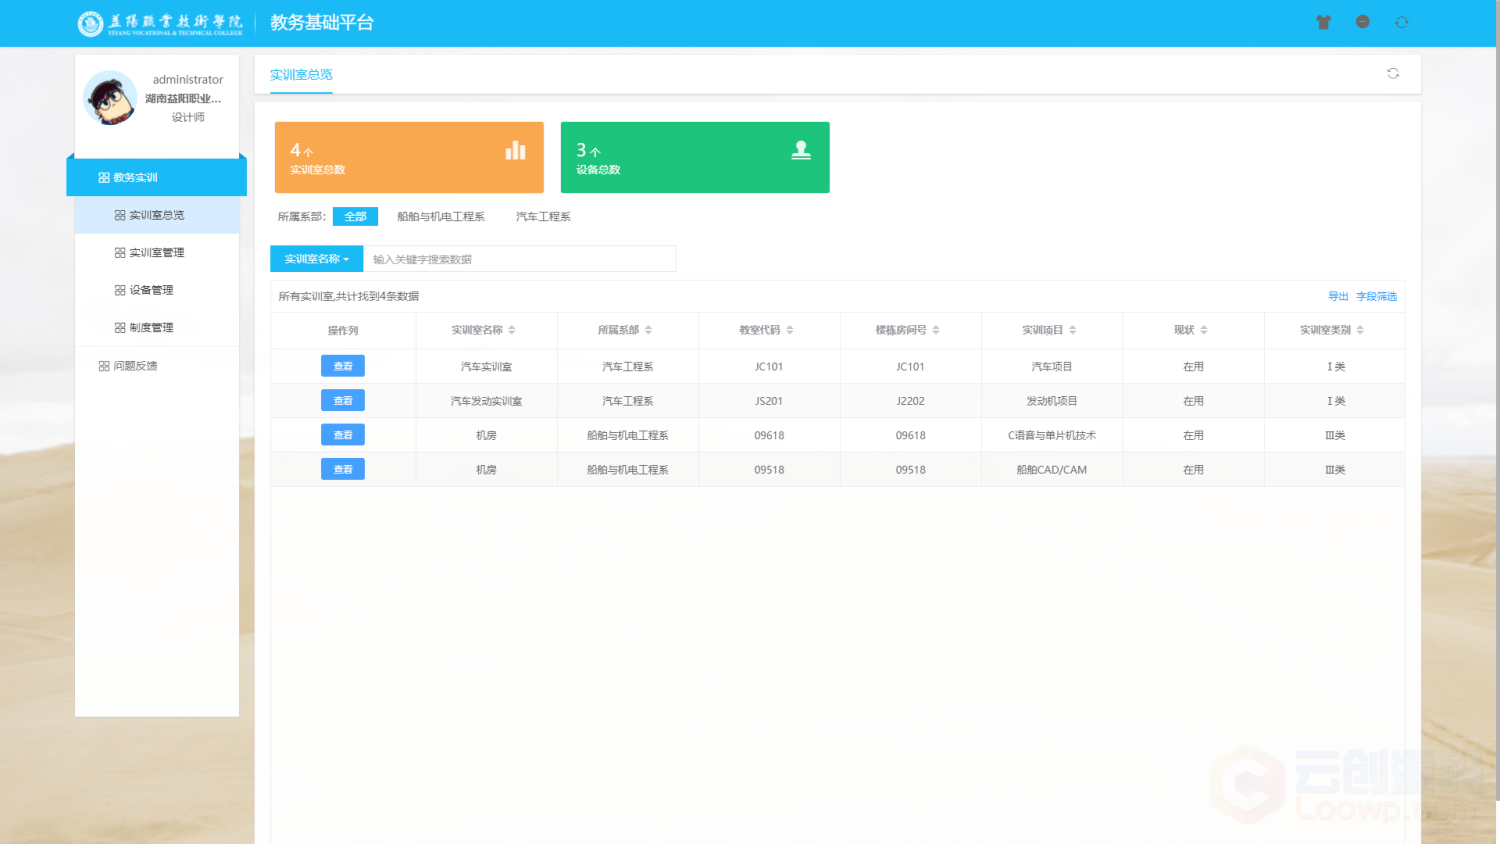The width and height of the screenshot is (1500, 844).
Task: View details of 汽车发动实训室 row
Action: [343, 401]
